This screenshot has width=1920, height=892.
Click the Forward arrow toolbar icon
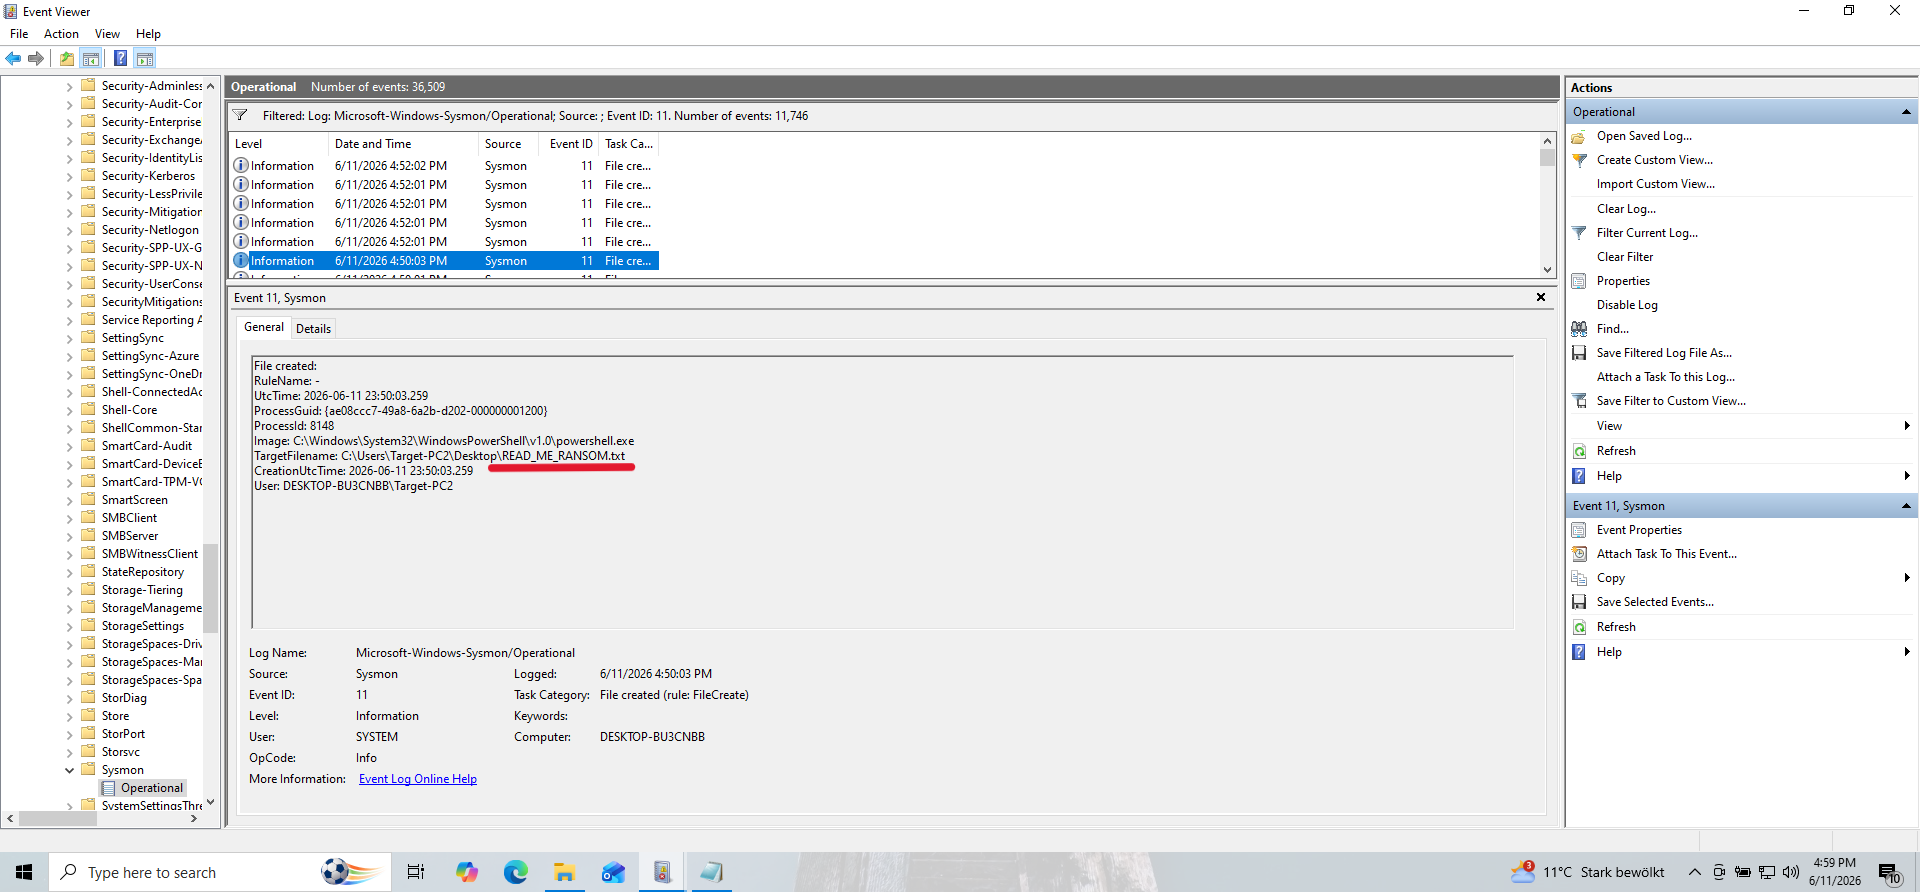[36, 59]
